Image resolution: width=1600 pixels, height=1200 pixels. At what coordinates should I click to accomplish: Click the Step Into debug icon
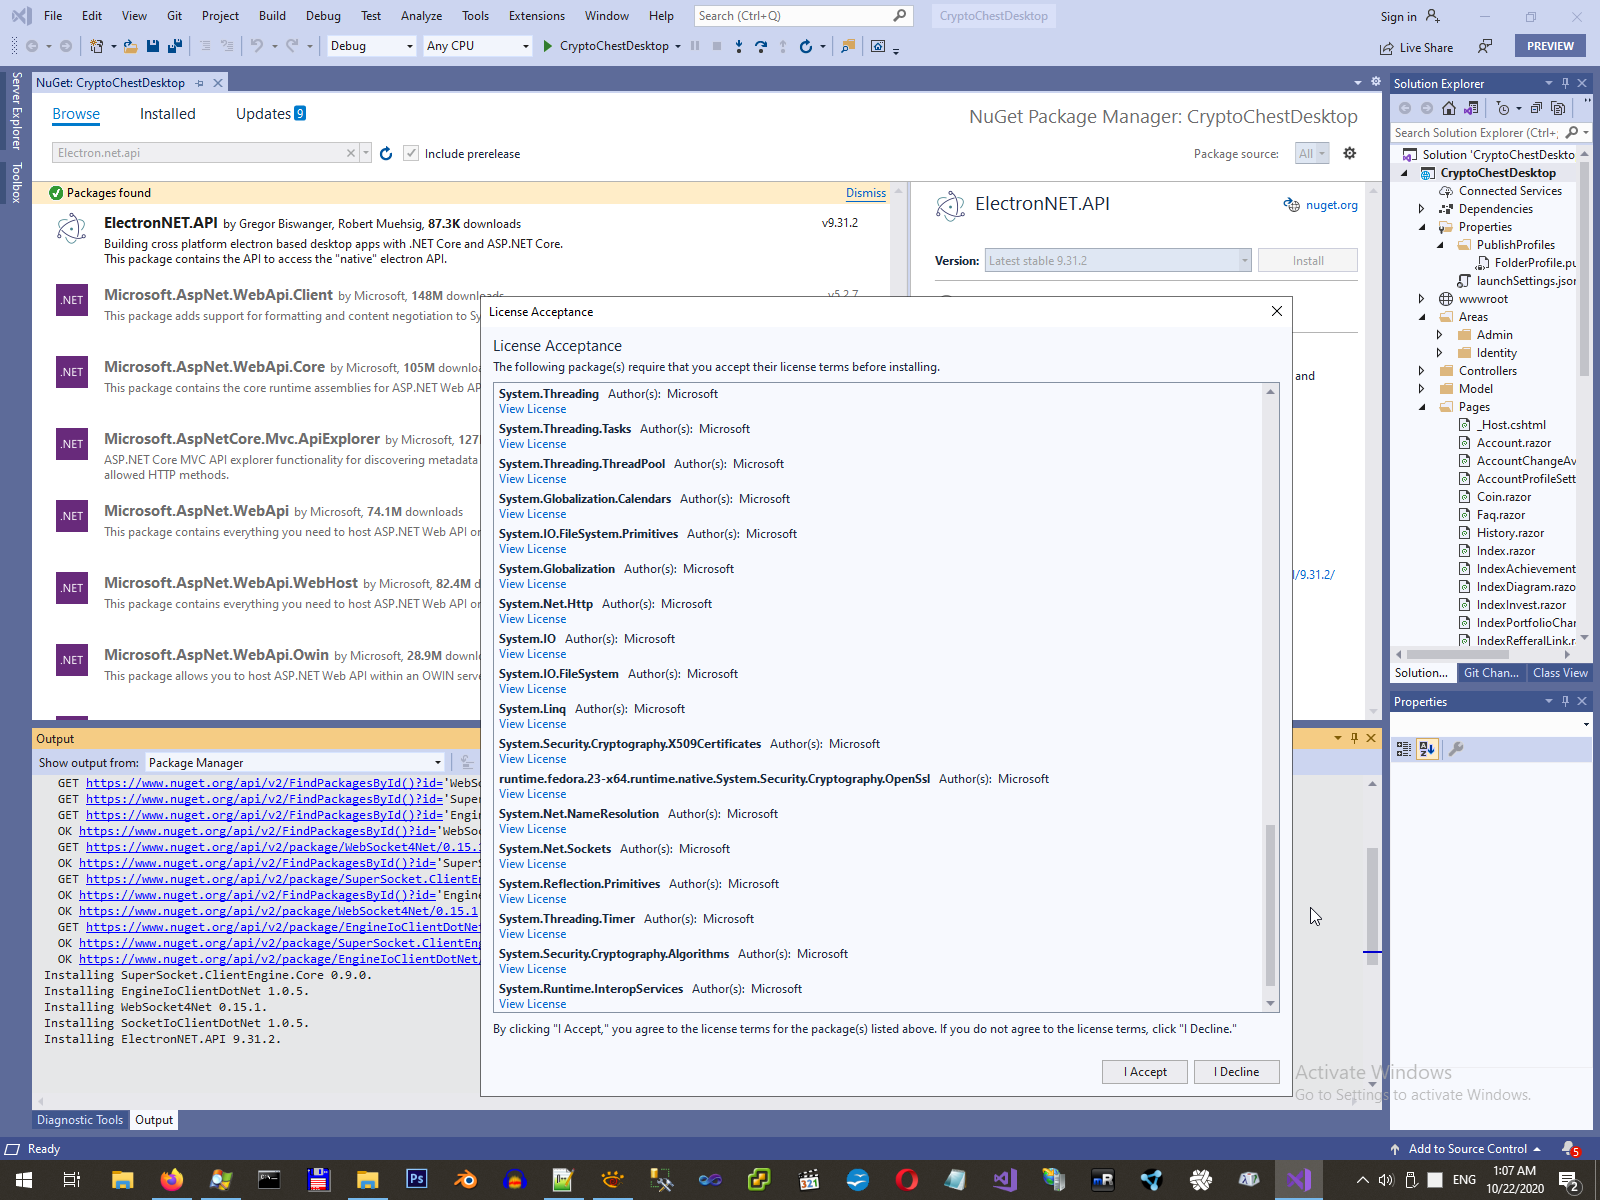[x=739, y=46]
